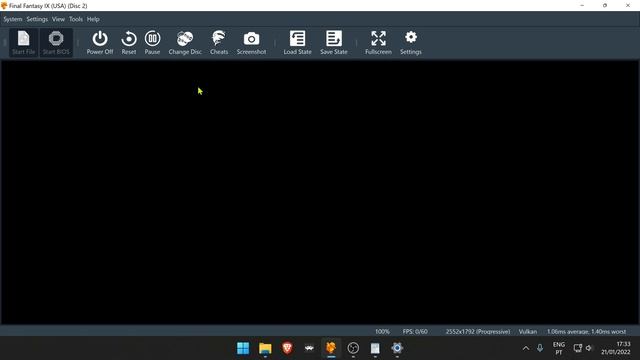Open the clock showing 17:33
Viewport: 640px width, 360px height.
(x=616, y=348)
